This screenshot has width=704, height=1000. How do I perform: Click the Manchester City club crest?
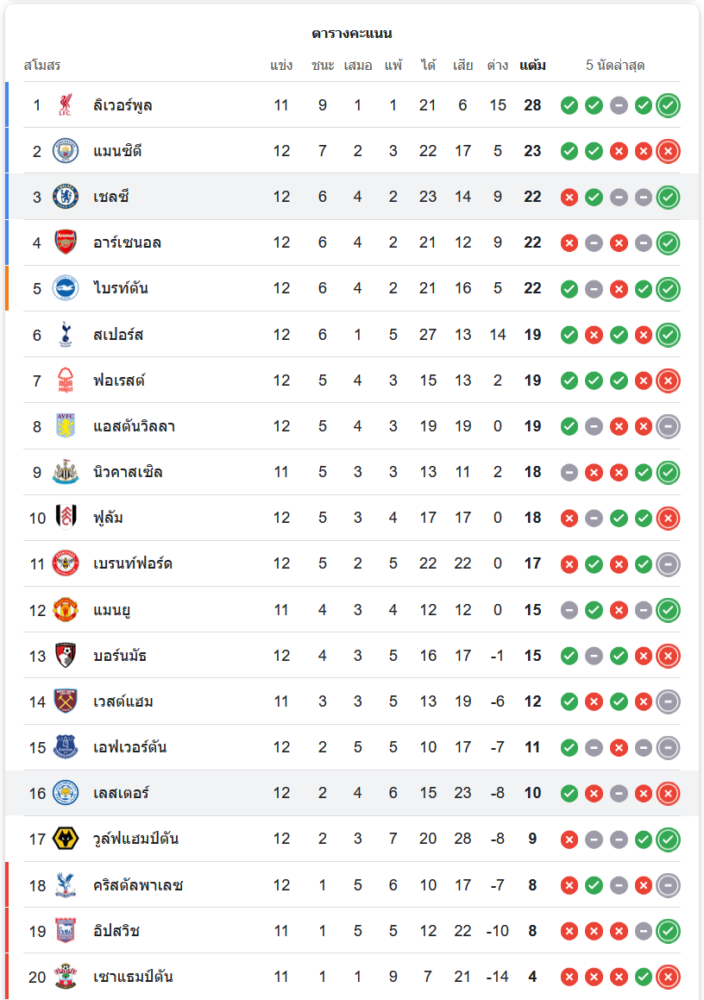pos(65,151)
